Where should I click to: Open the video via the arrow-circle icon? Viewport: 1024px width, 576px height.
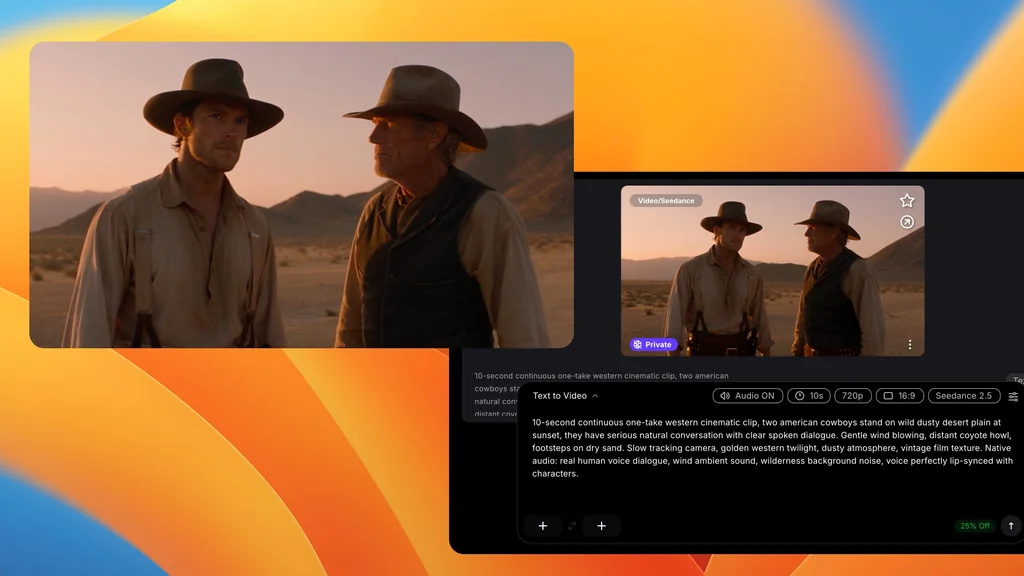[906, 222]
